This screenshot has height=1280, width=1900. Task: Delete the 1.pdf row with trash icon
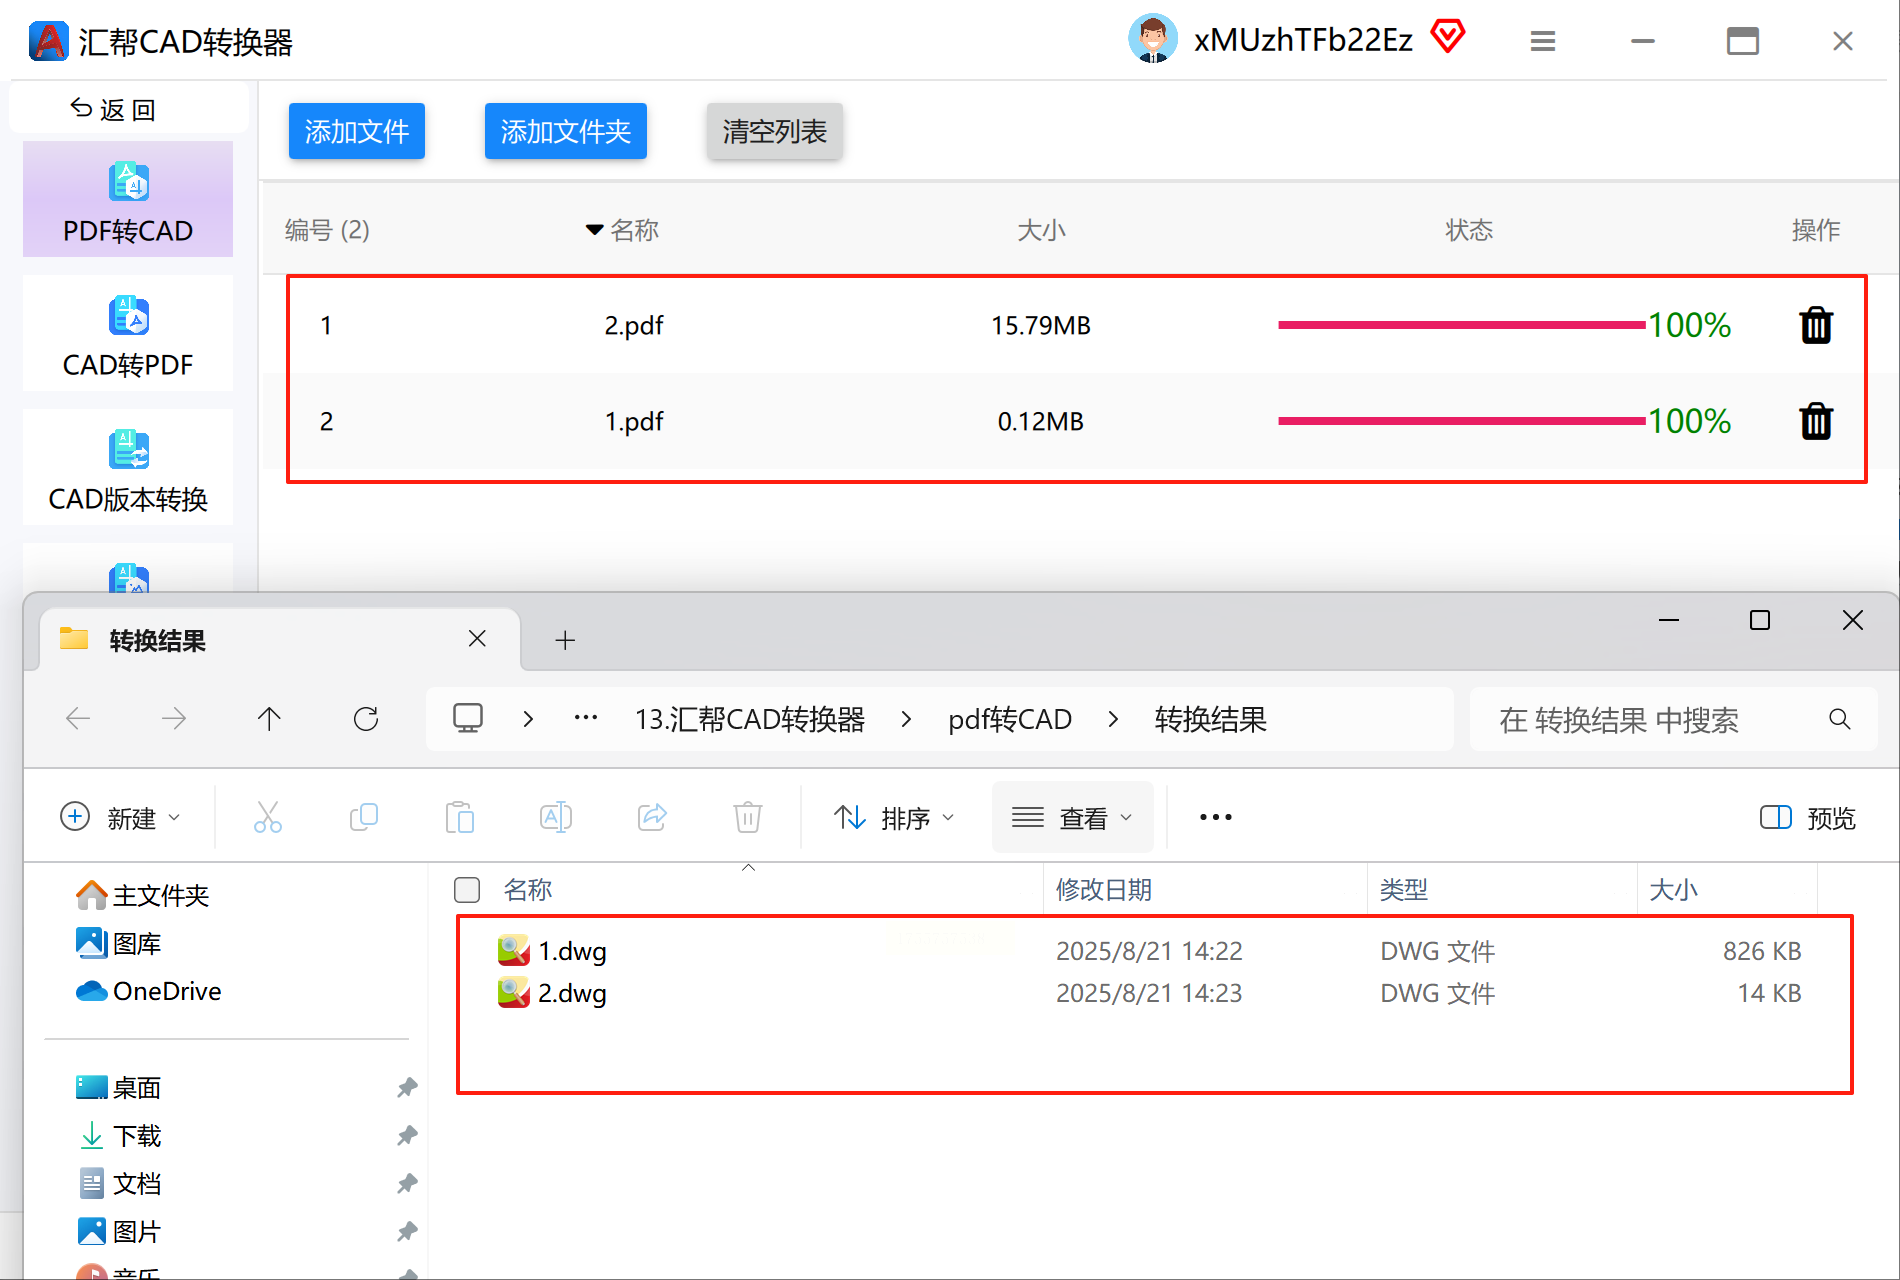[x=1816, y=421]
